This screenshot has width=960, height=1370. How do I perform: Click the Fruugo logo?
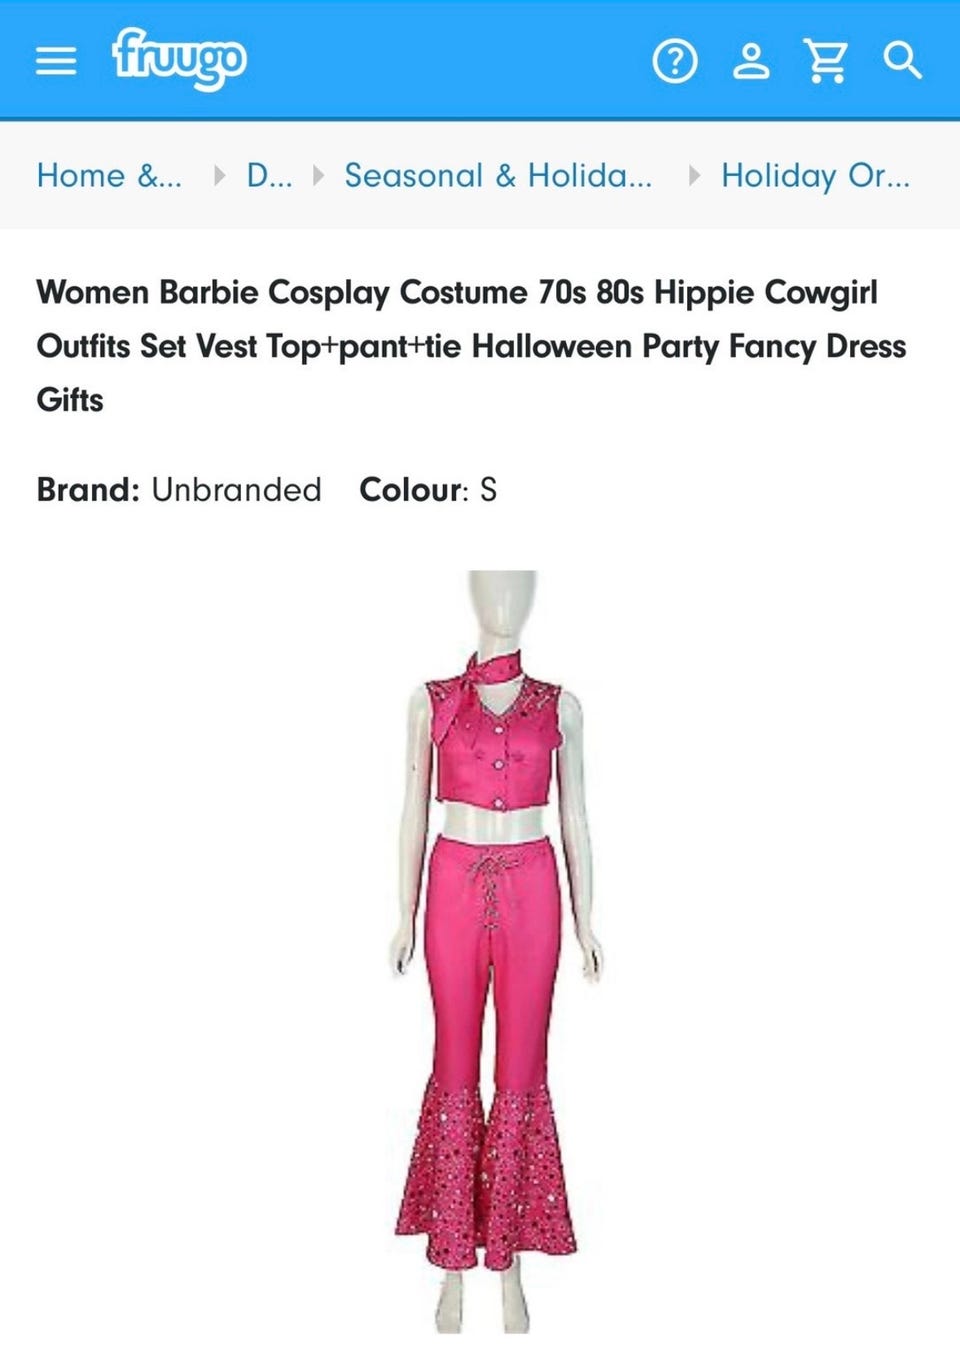pyautogui.click(x=179, y=59)
